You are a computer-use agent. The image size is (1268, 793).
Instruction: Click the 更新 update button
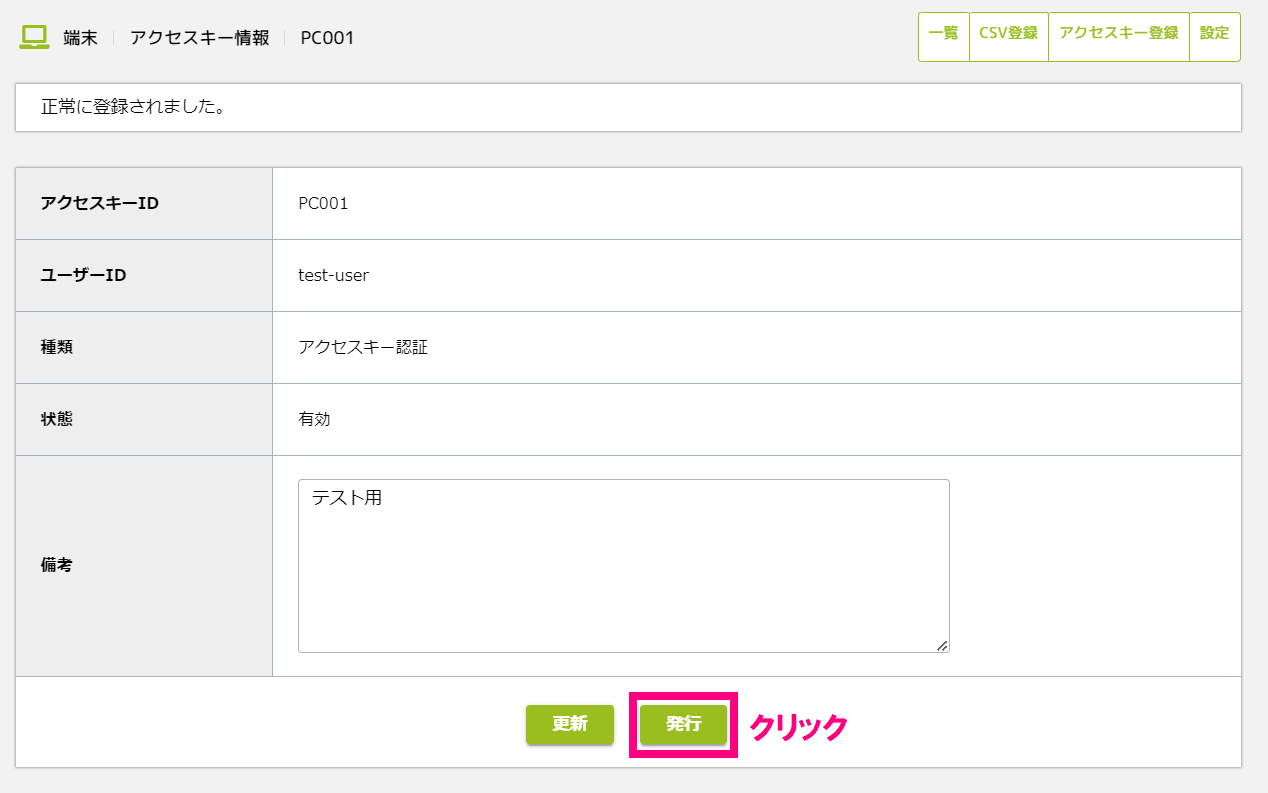coord(570,724)
